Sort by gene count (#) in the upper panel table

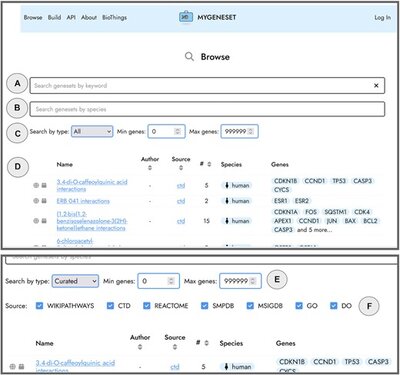click(209, 164)
